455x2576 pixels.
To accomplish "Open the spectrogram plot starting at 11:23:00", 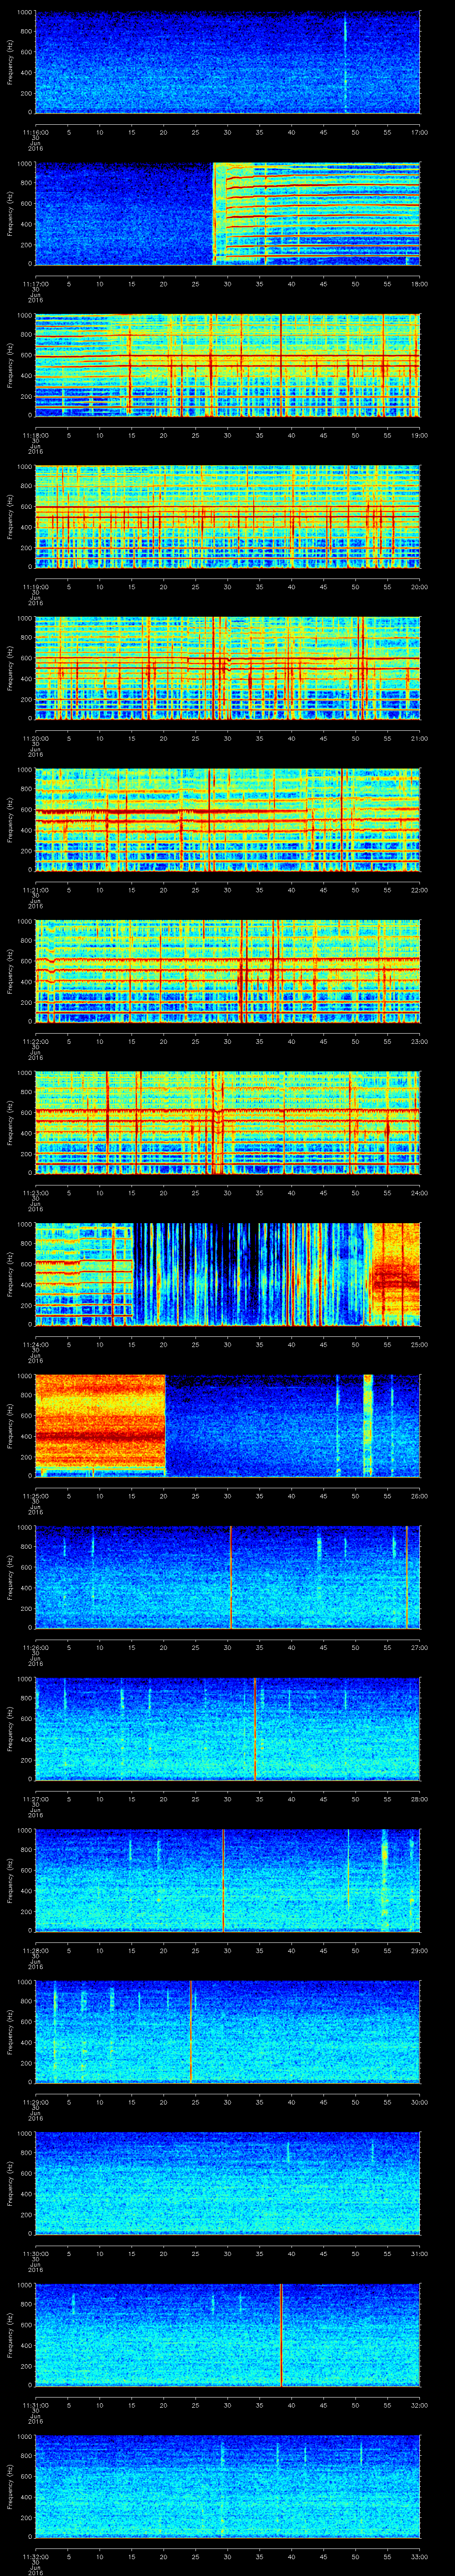I will point(227,1122).
